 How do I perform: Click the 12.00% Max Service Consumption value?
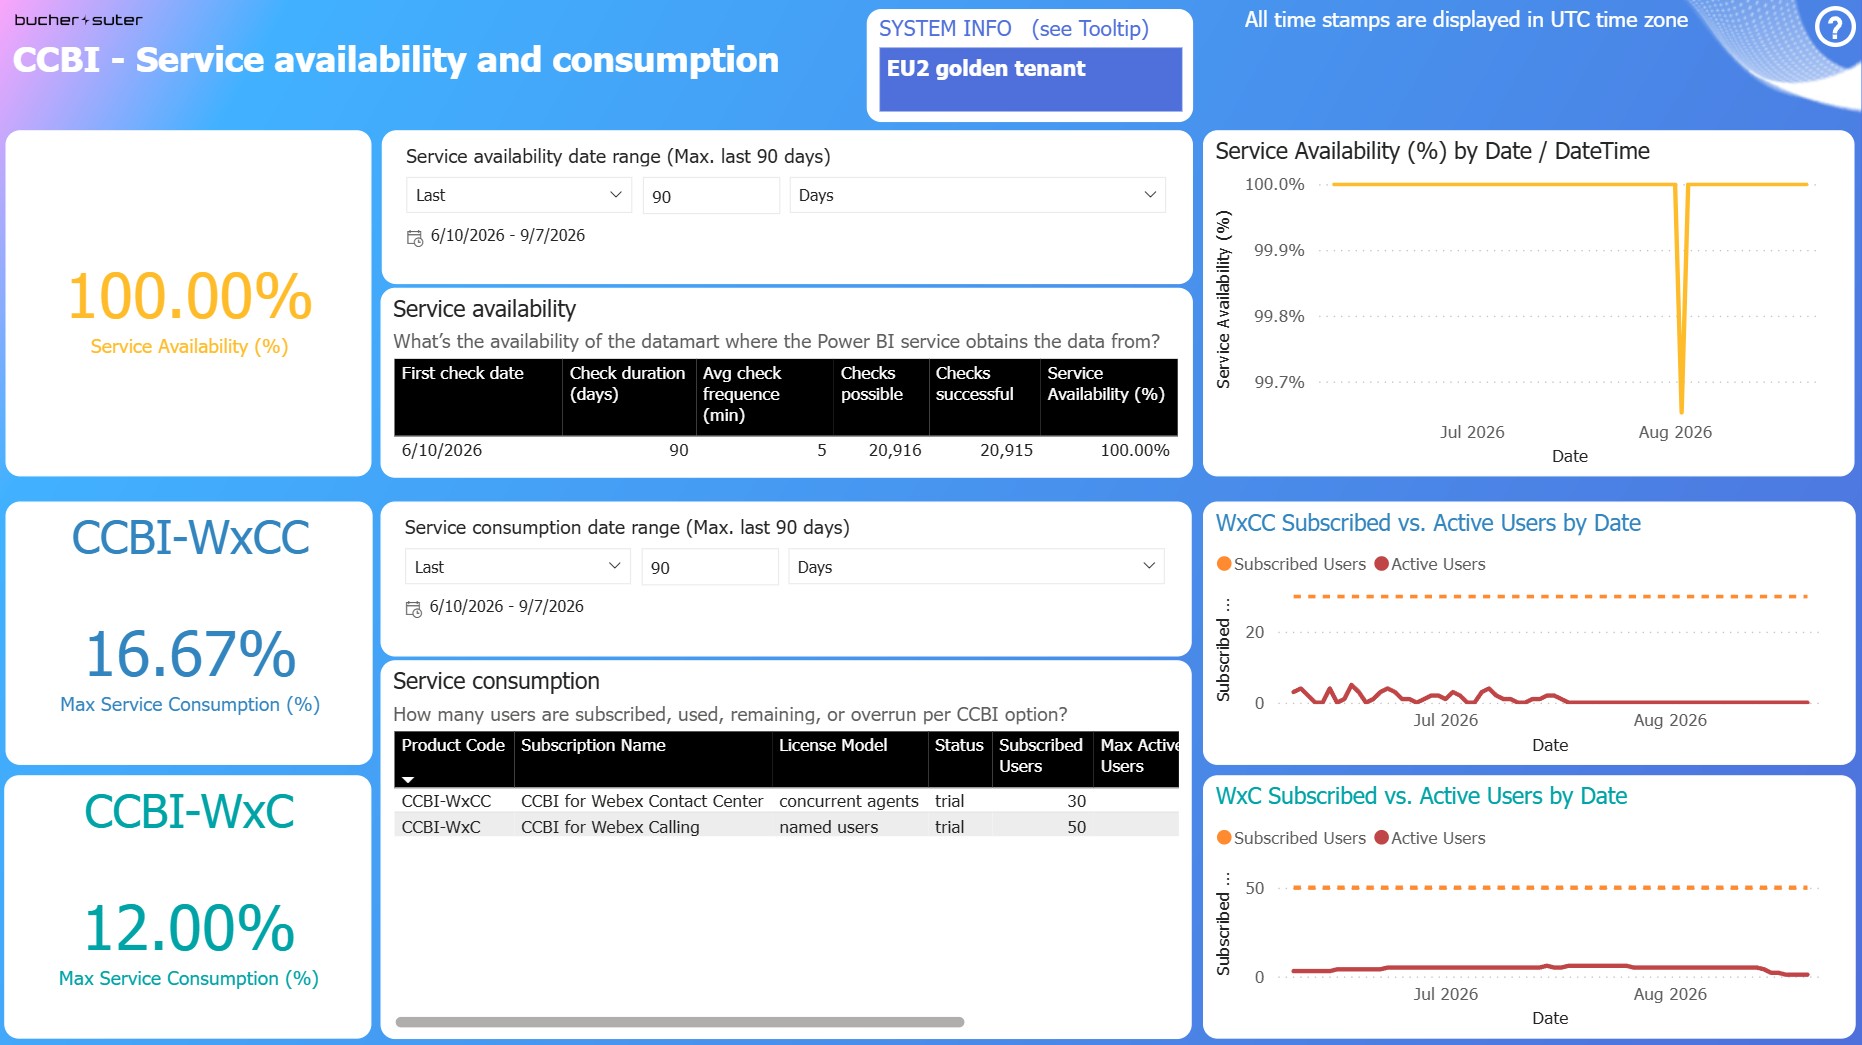(189, 928)
